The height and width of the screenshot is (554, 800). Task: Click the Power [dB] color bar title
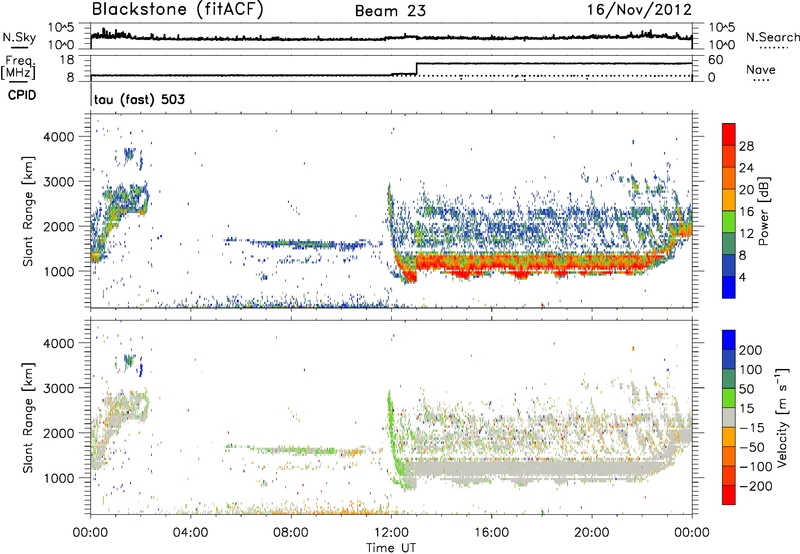(x=764, y=211)
